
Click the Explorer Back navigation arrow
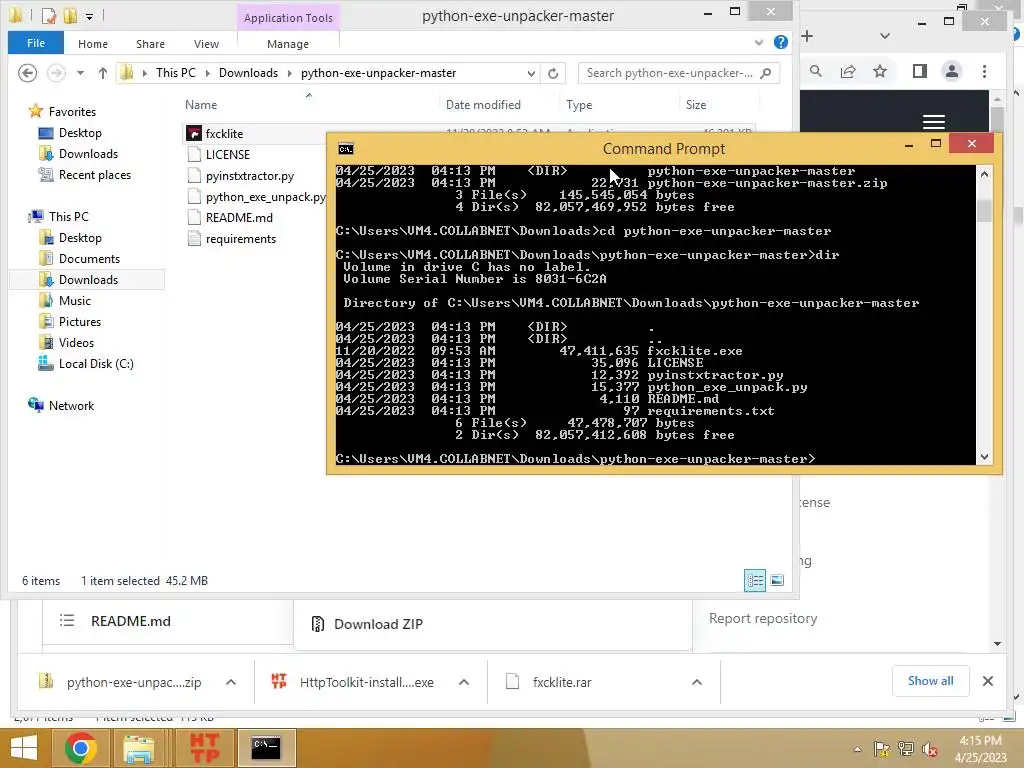click(27, 72)
